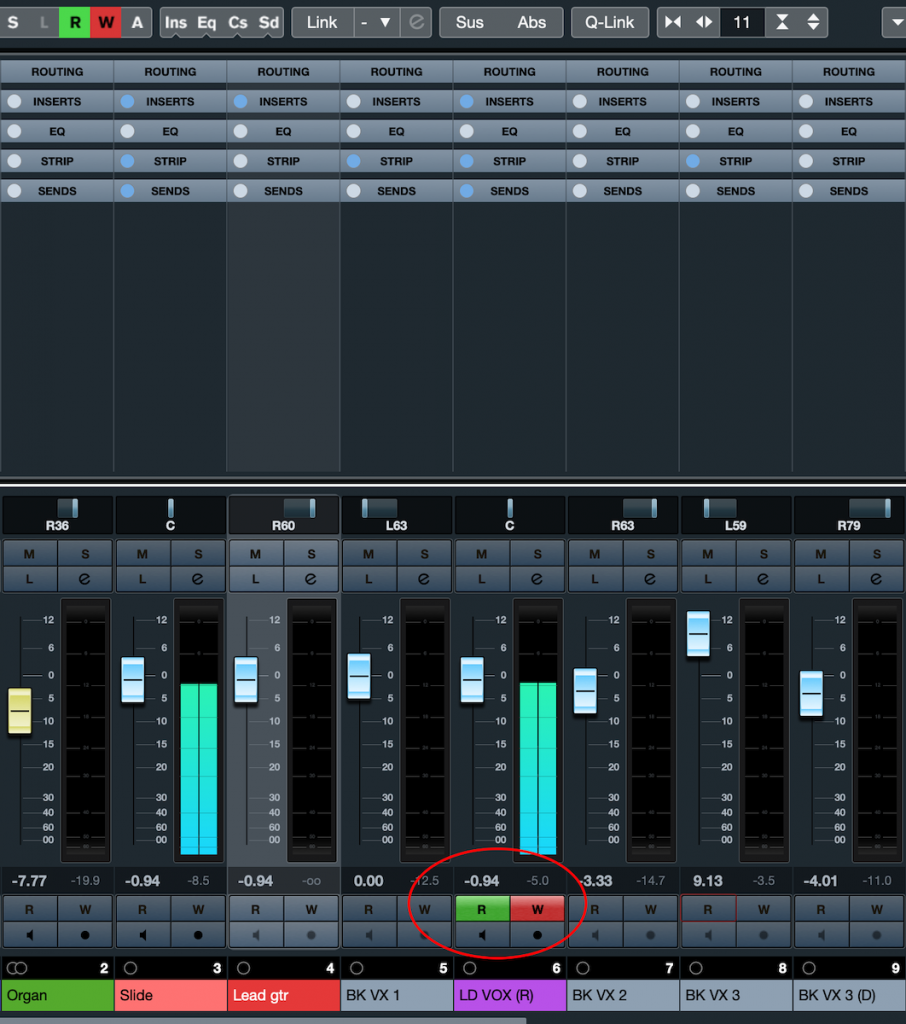The width and height of the screenshot is (906, 1024).
Task: Mute the Organ channel
Action: click(30, 553)
